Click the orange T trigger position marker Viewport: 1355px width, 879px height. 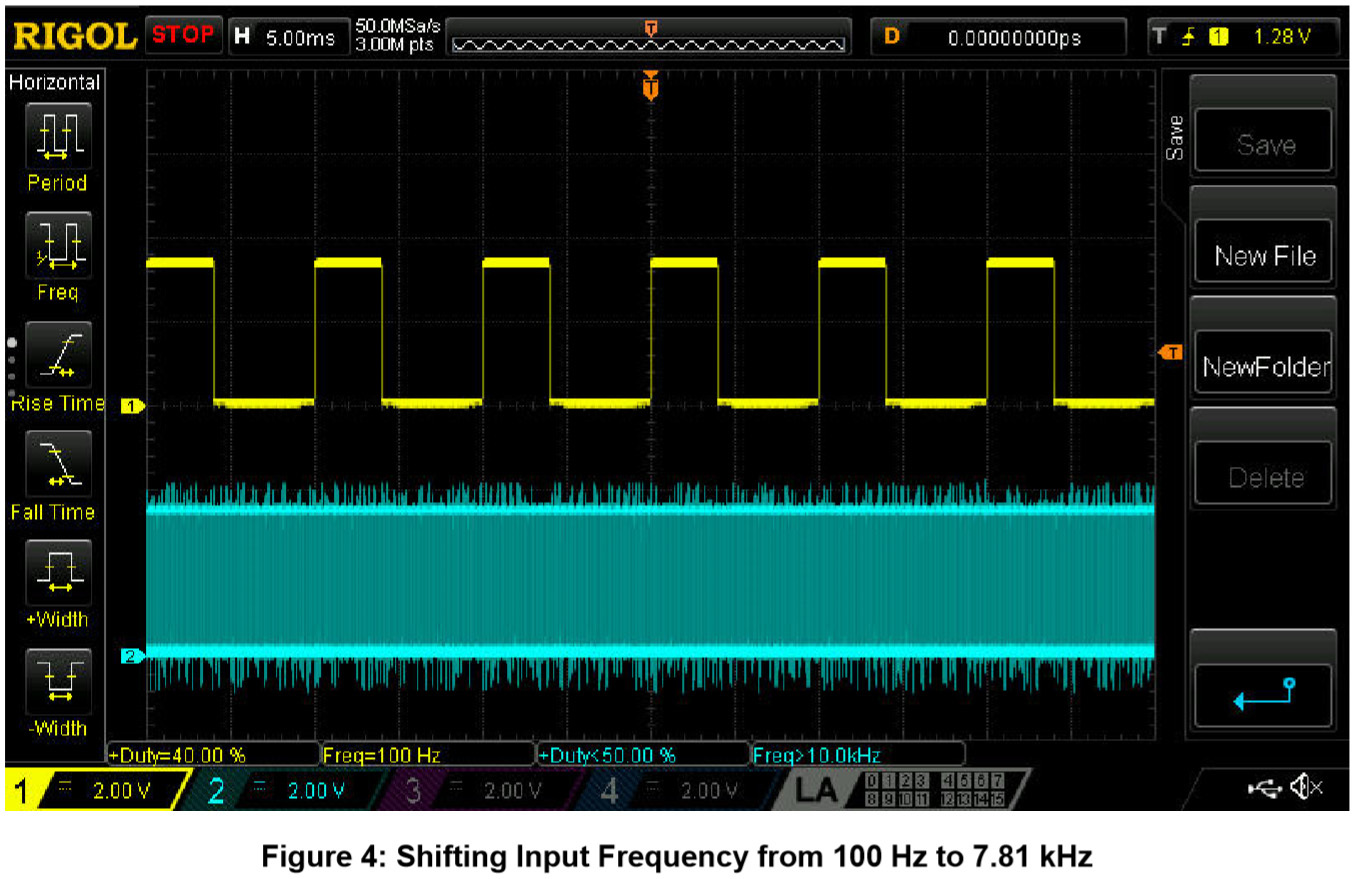click(x=651, y=88)
